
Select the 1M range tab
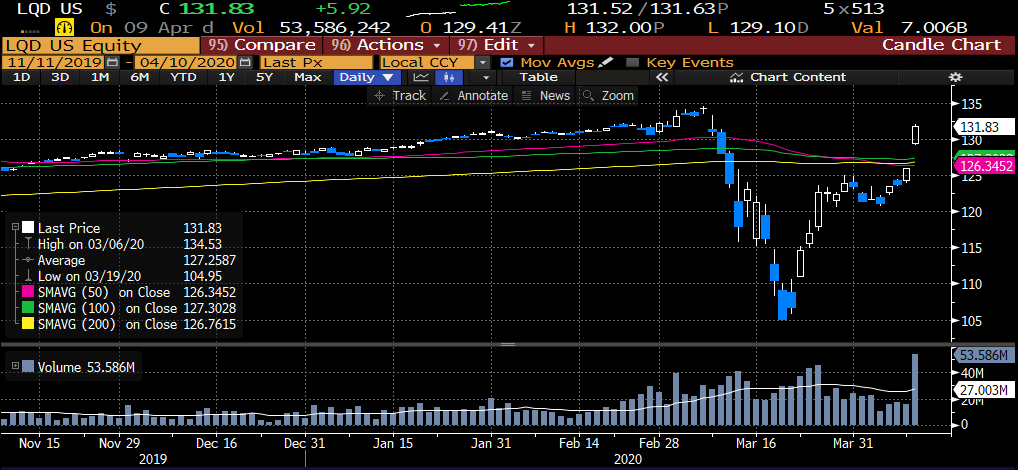click(99, 77)
